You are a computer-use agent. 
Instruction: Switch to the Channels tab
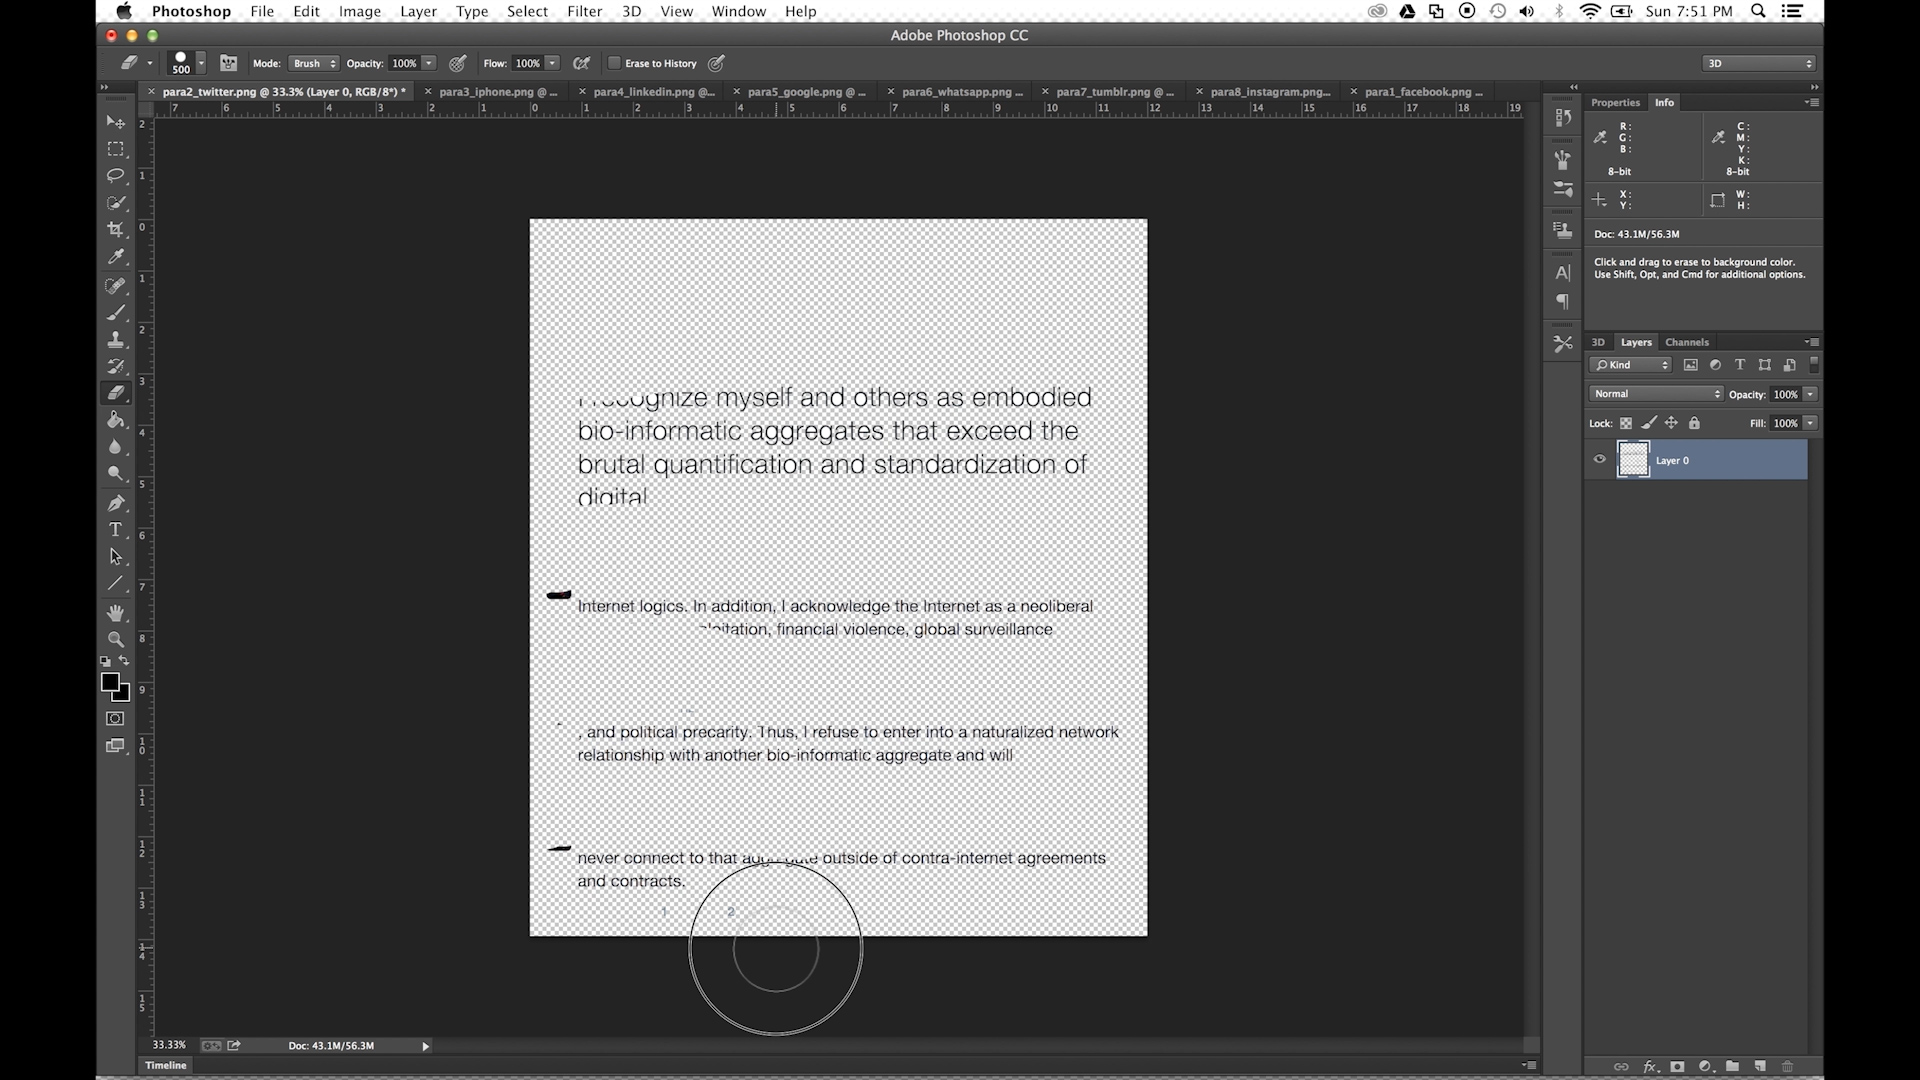[x=1687, y=342]
